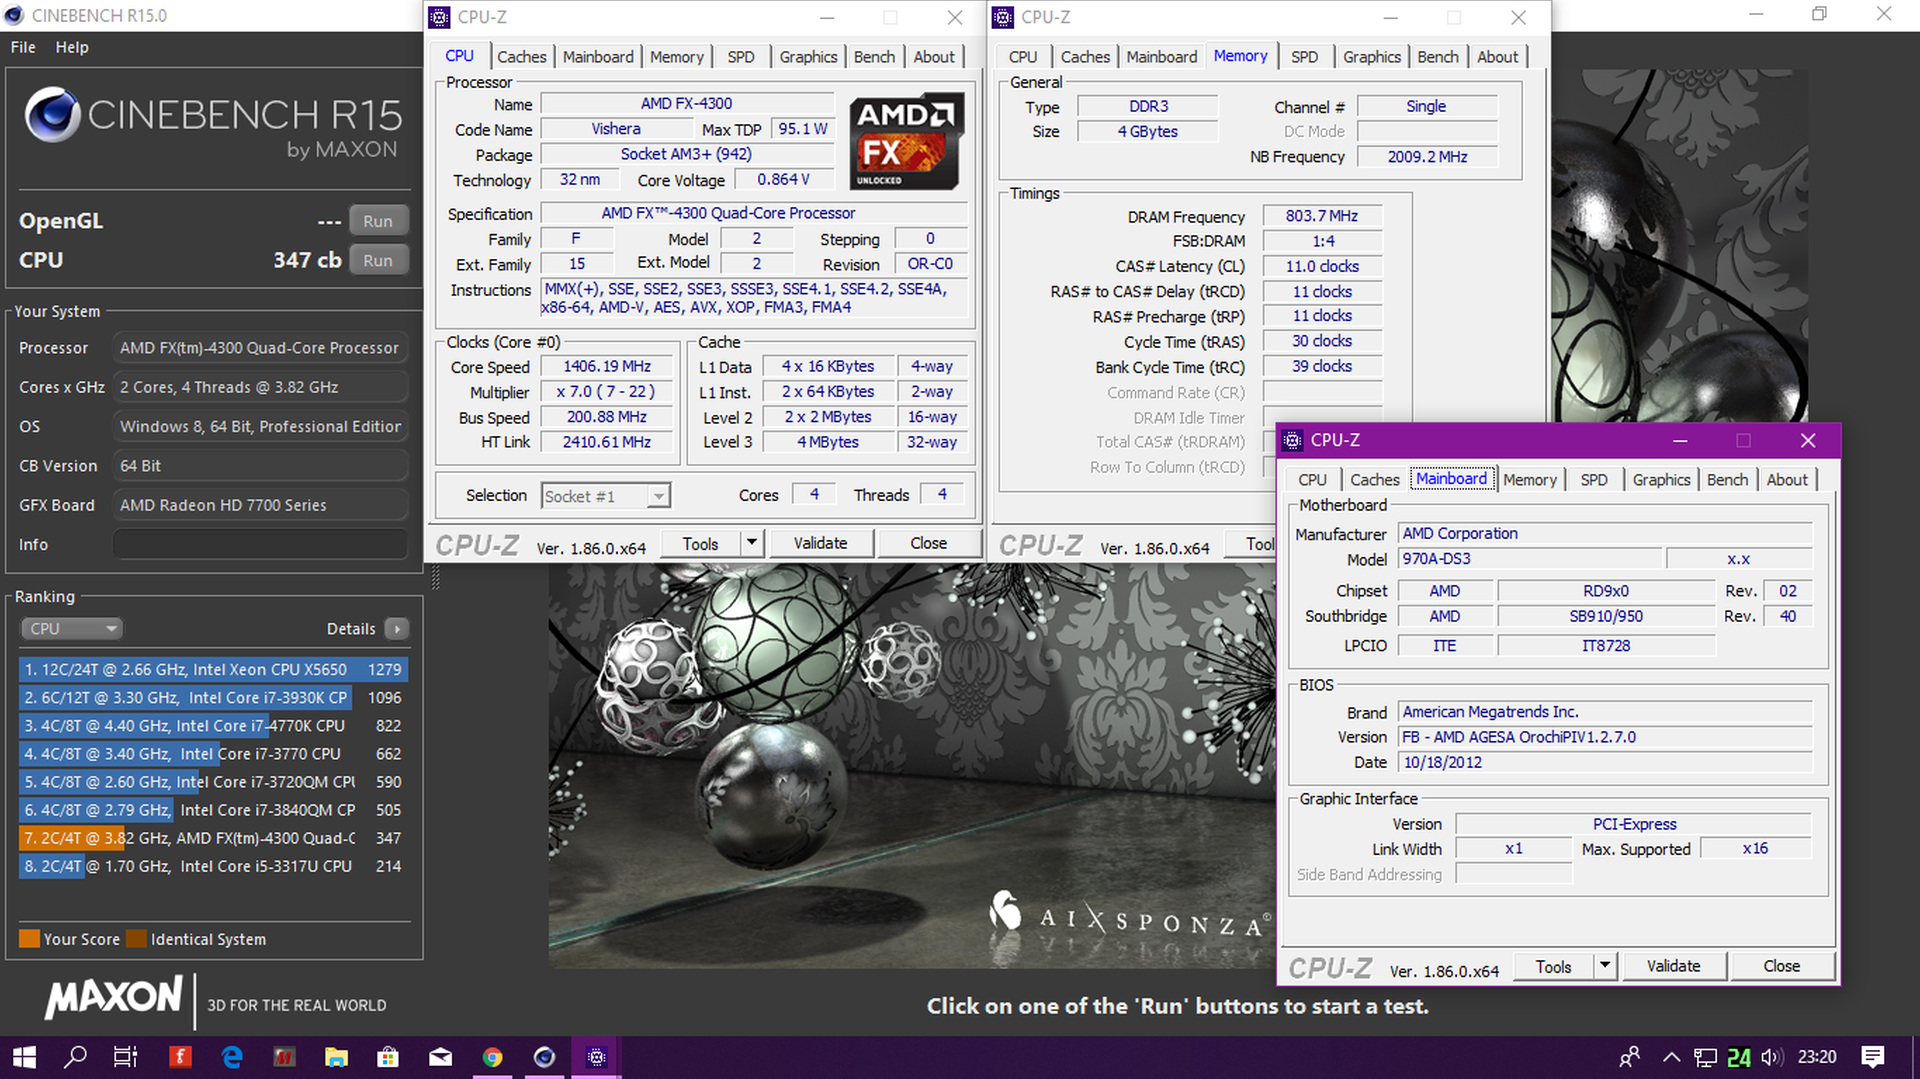
Task: Switch to Cinebench taskbar icon
Action: tap(544, 1057)
